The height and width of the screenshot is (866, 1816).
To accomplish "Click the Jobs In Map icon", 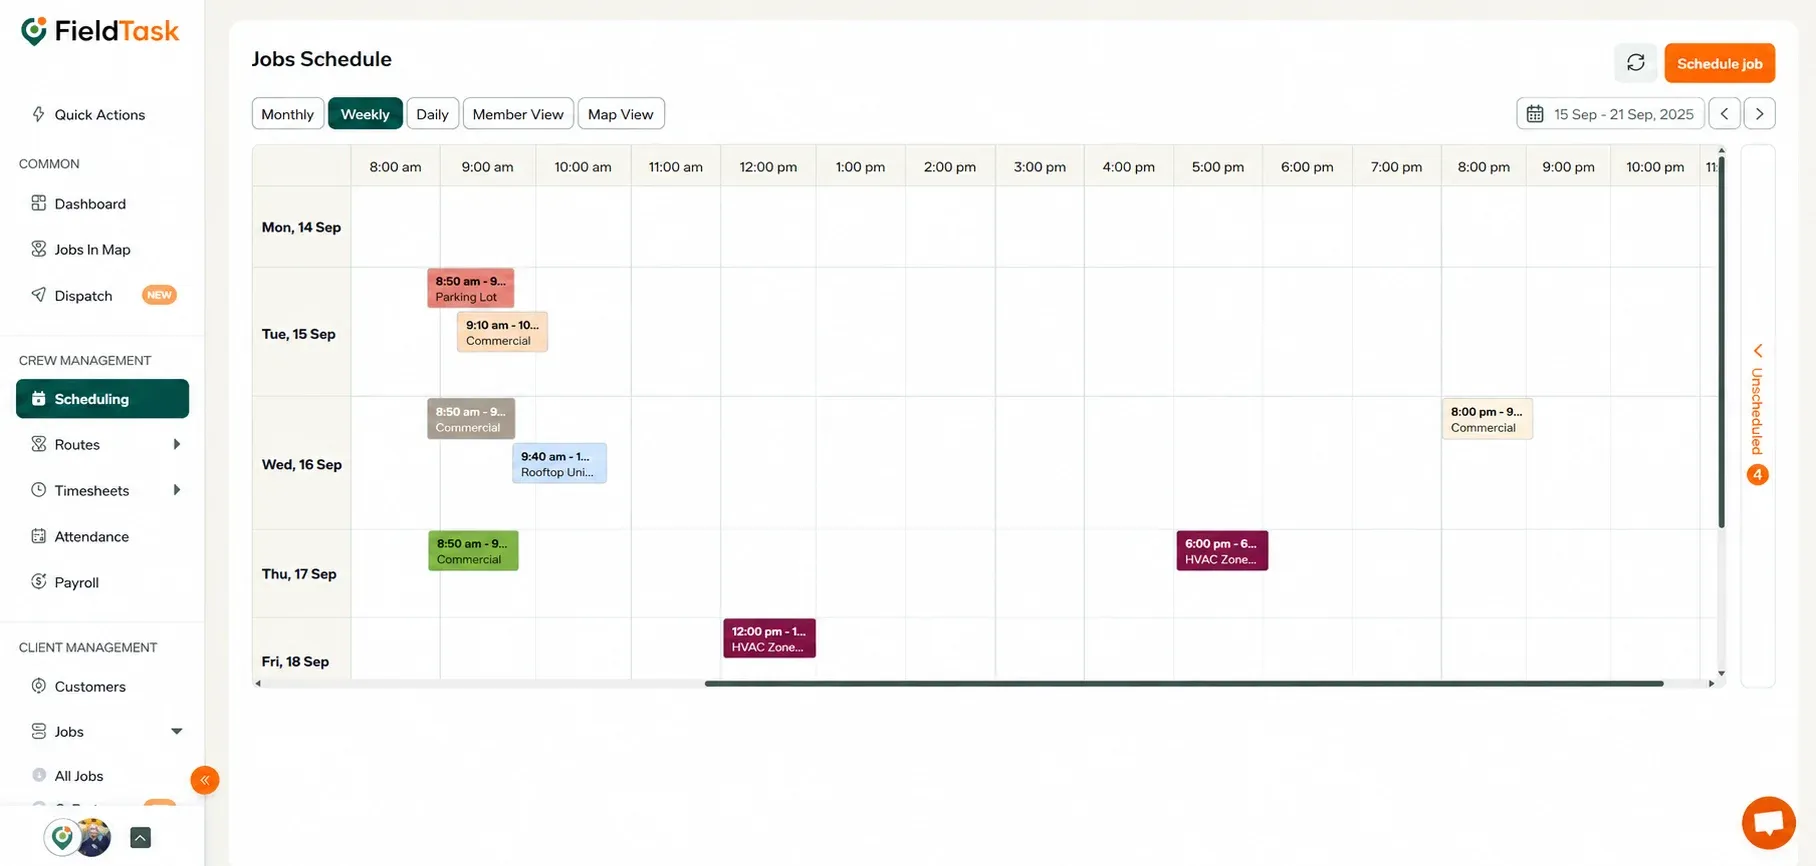I will [38, 249].
